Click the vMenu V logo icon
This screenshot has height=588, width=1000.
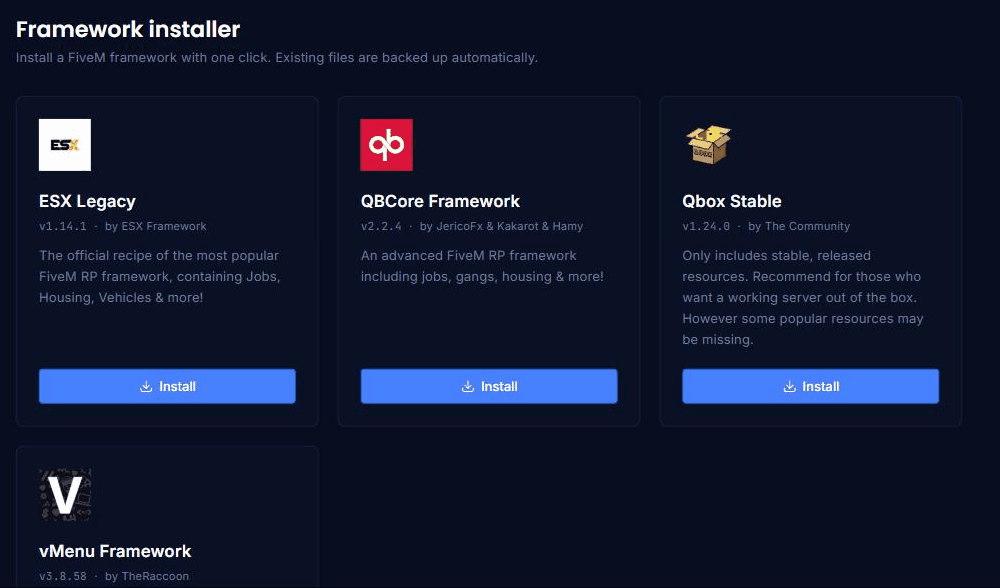coord(65,495)
